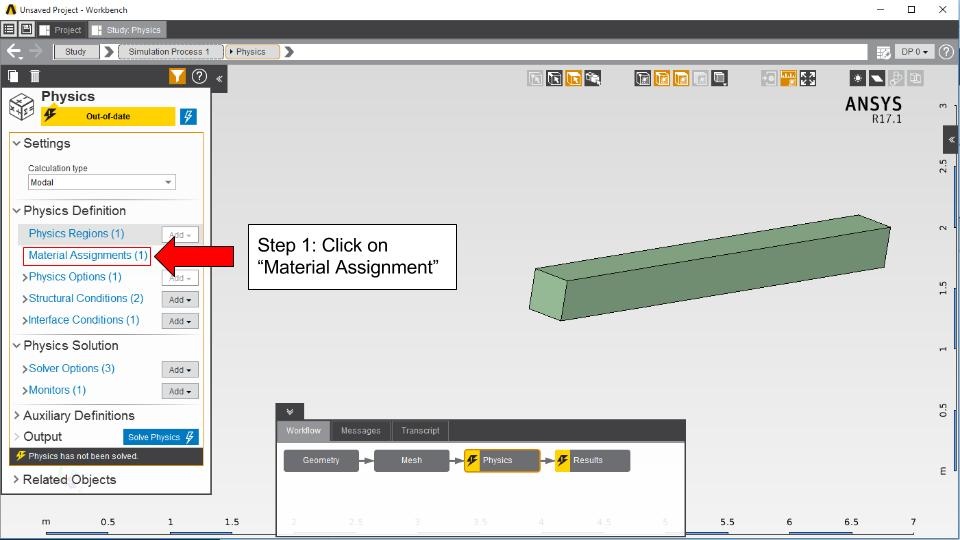The image size is (960, 540).
Task: Expand Auxiliary Definitions section
Action: point(17,415)
